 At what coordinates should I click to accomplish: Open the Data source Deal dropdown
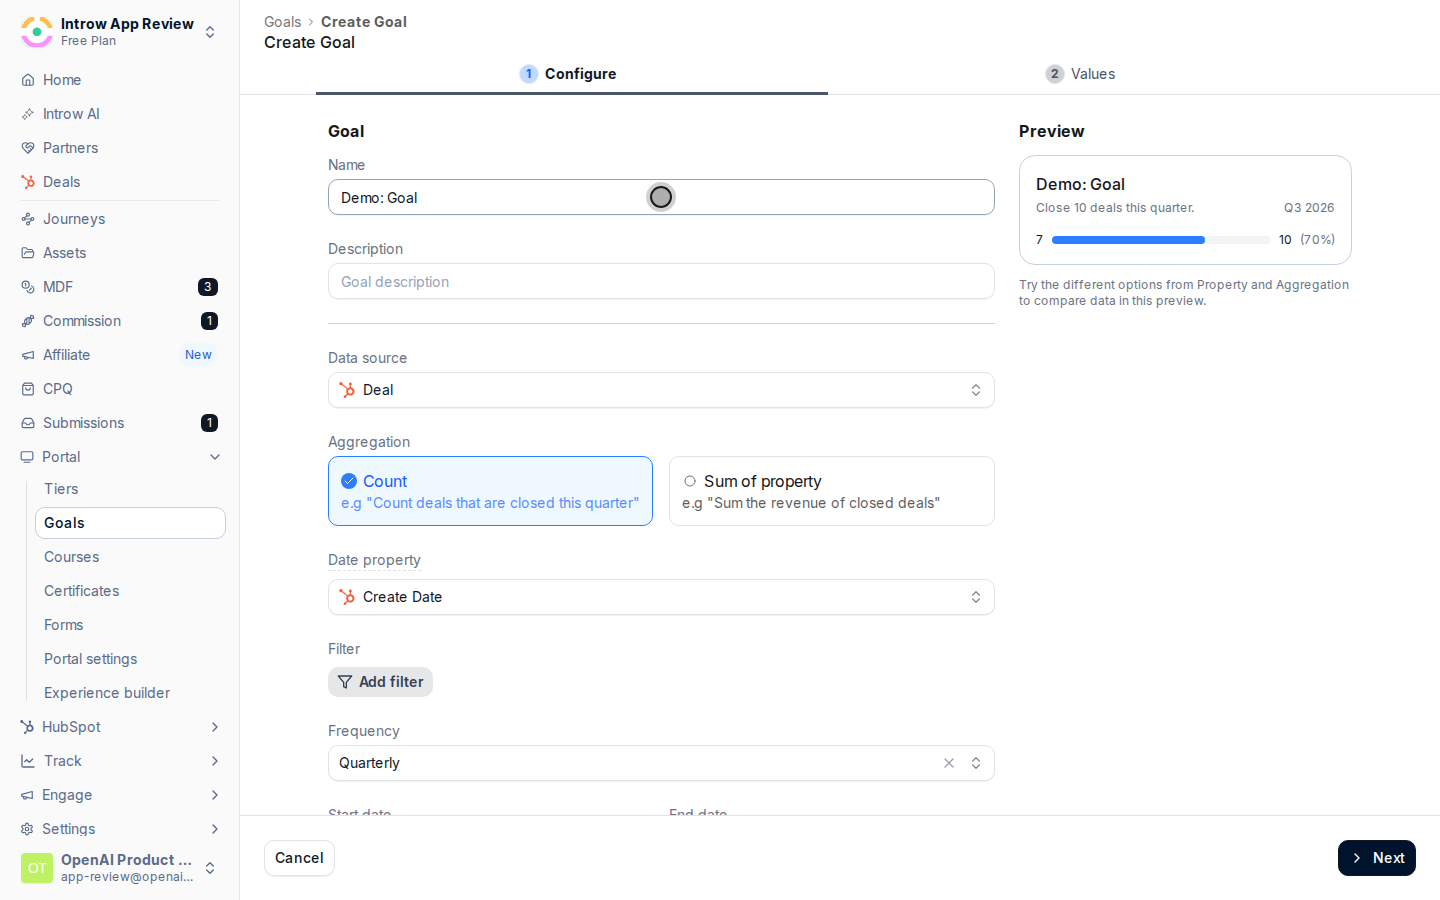click(661, 390)
